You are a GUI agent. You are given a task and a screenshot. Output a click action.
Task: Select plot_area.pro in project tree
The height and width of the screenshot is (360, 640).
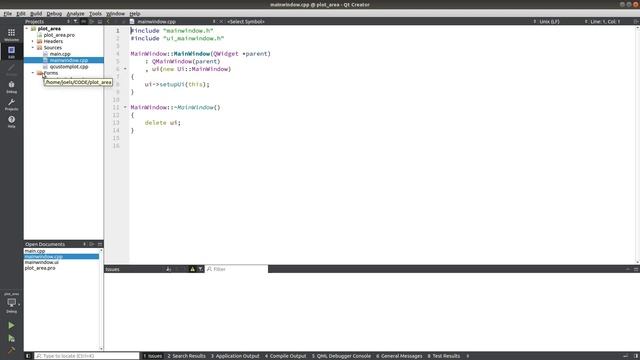point(59,35)
